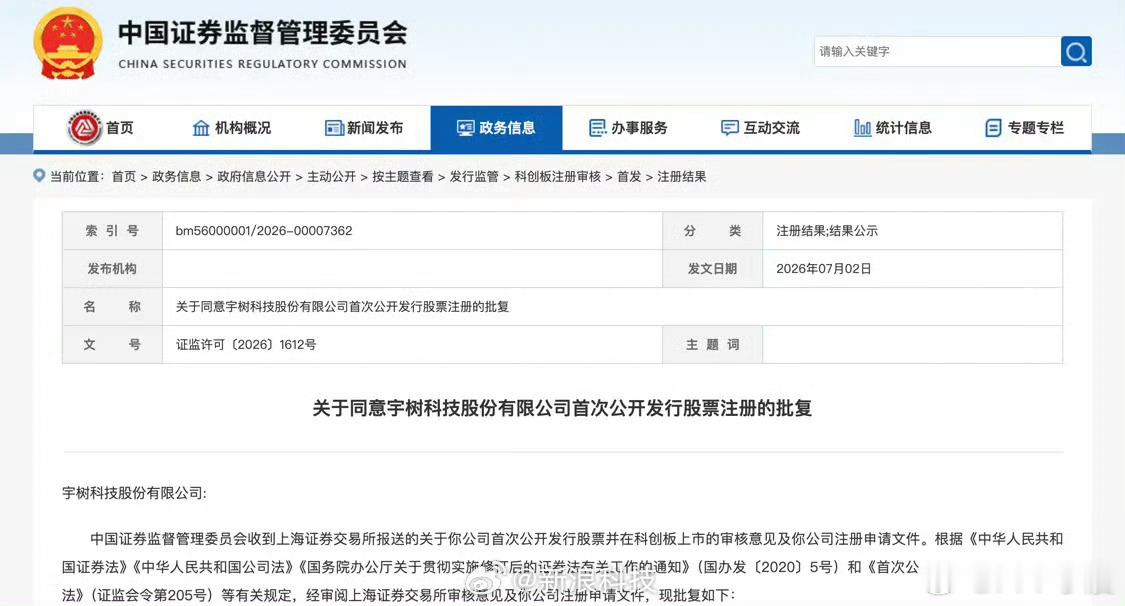This screenshot has width=1125, height=606.
Task: Open the 办事服务 menu item
Action: click(639, 128)
